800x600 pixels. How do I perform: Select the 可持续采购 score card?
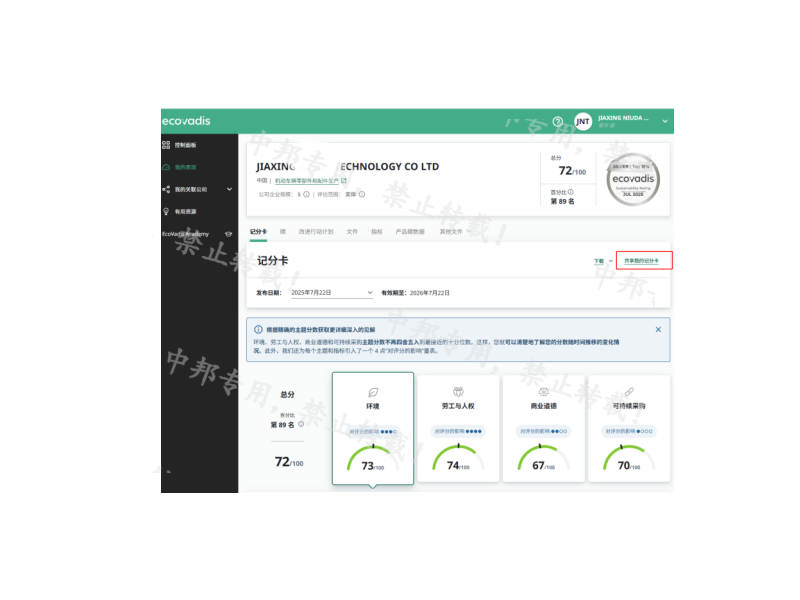pos(628,429)
